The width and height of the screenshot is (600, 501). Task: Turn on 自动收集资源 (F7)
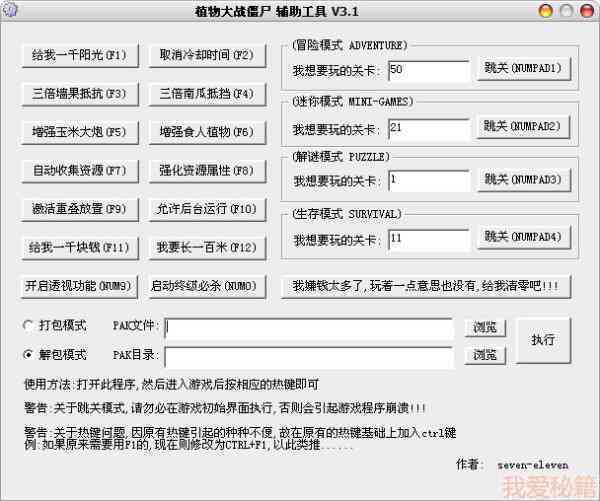tap(80, 171)
